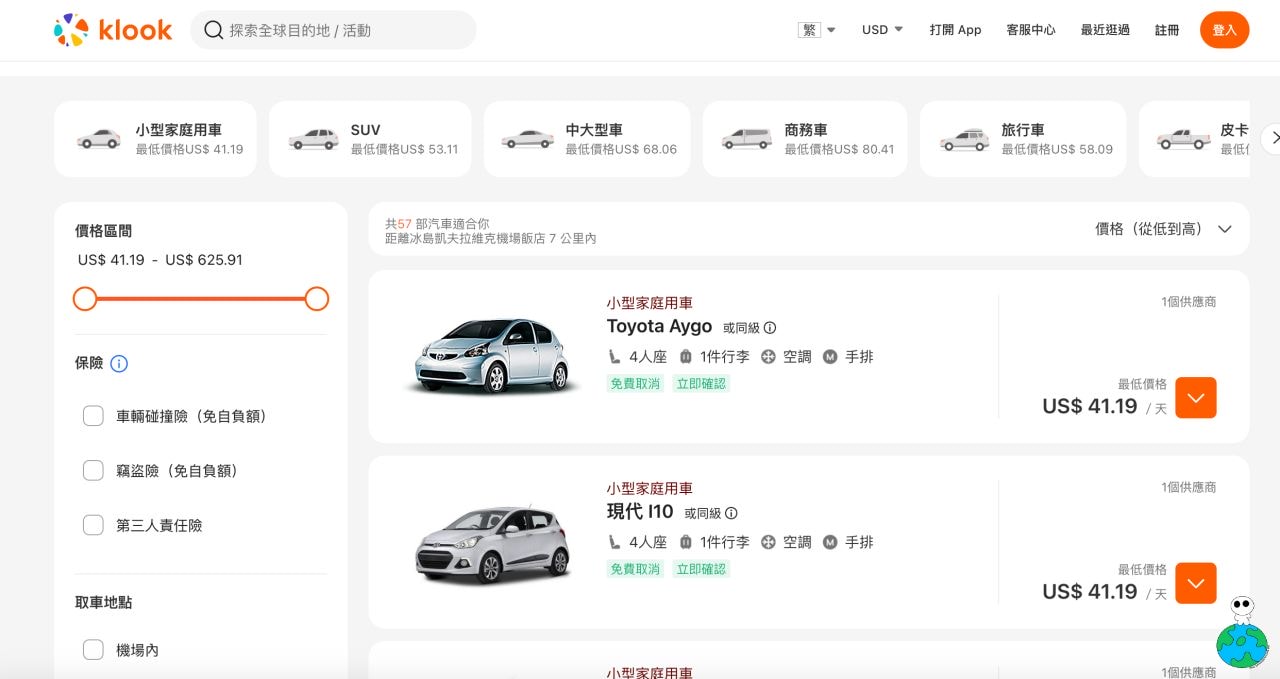Click the Klook logo

tap(112, 30)
